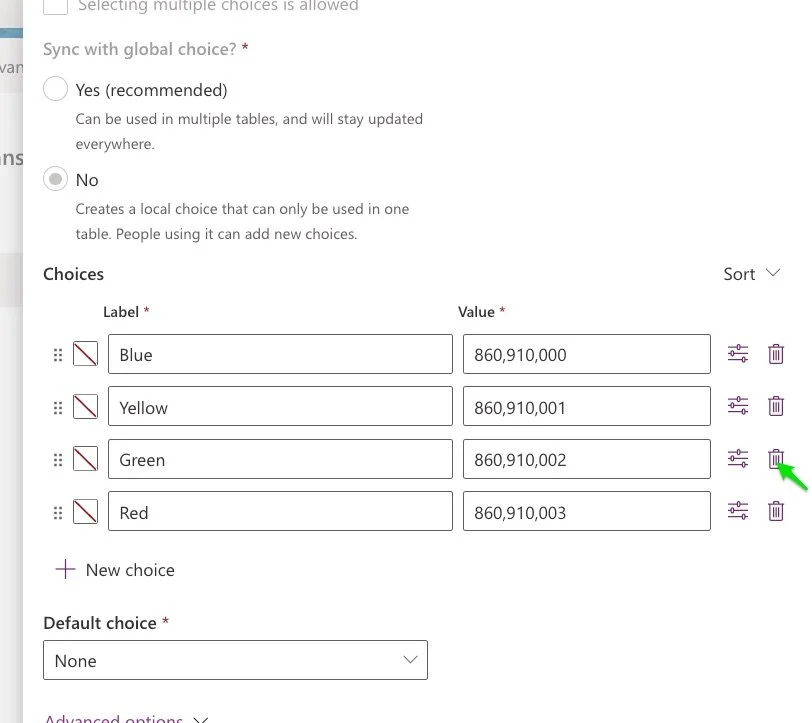The height and width of the screenshot is (723, 812).
Task: Click the Choices section heading
Action: [x=74, y=274]
